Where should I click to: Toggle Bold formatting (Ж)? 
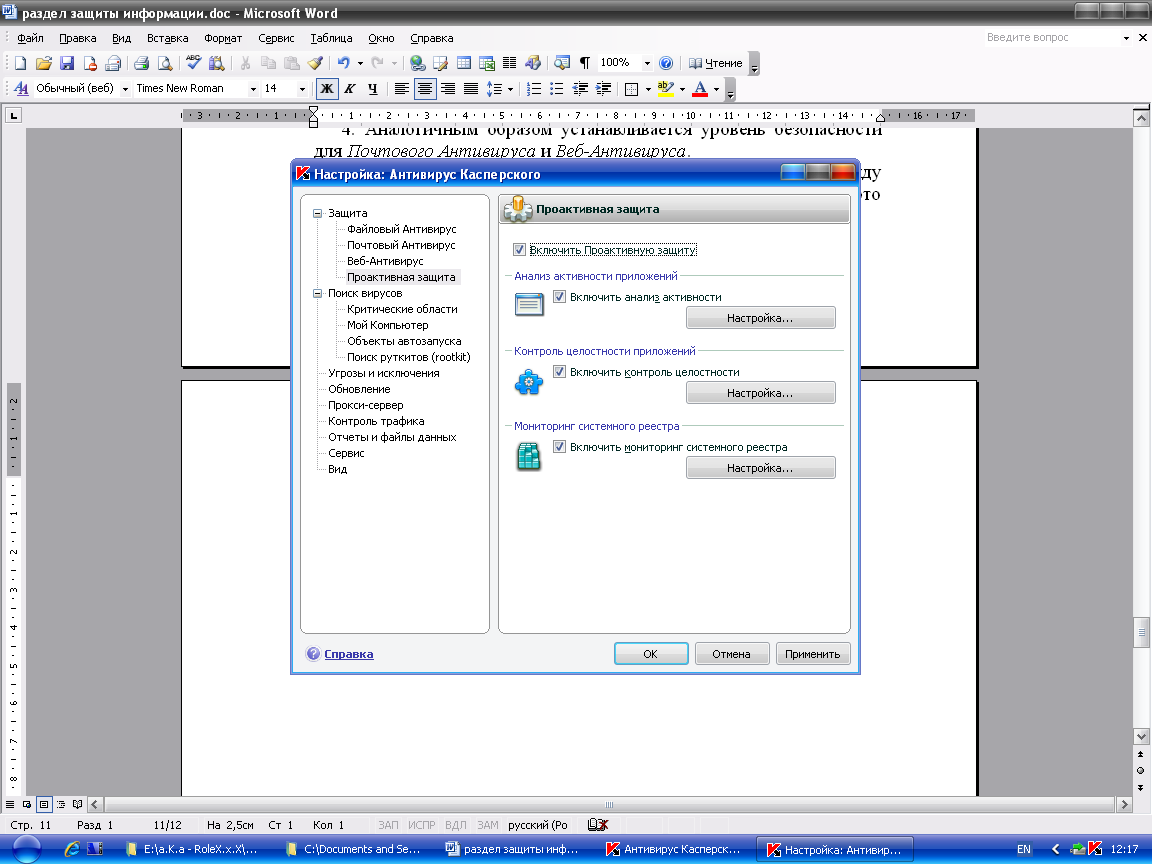pos(327,89)
